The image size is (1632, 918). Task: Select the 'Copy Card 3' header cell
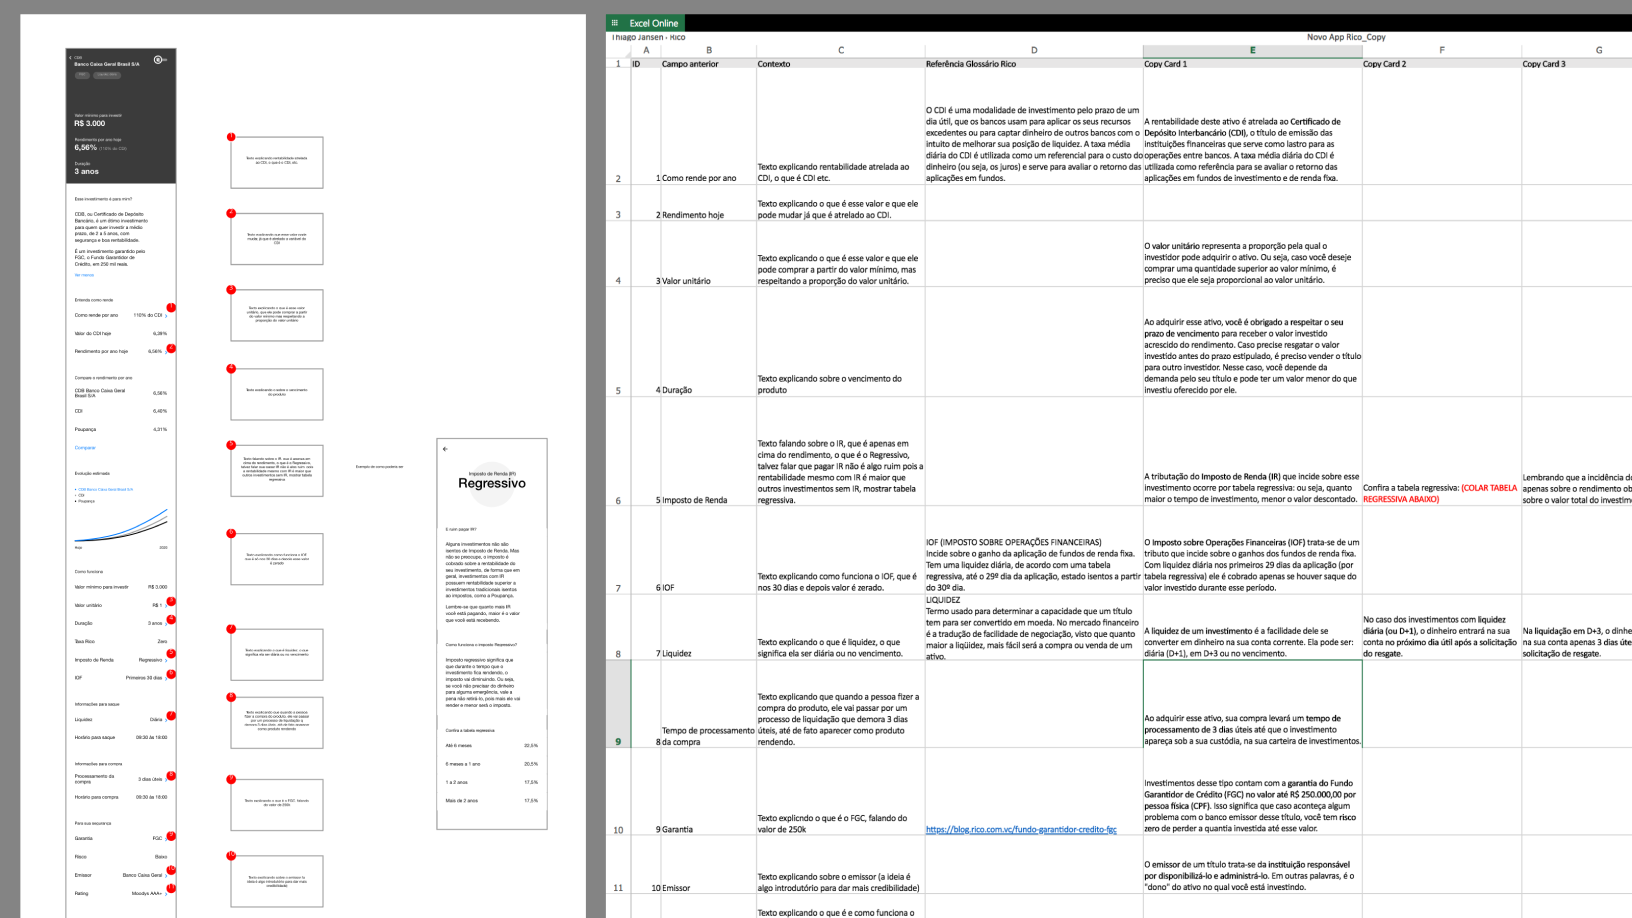point(1577,63)
